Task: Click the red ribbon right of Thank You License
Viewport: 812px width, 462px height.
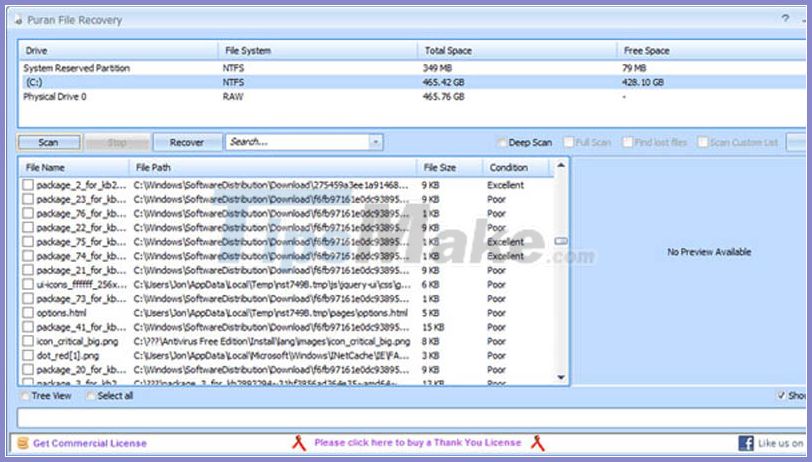Action: click(538, 443)
